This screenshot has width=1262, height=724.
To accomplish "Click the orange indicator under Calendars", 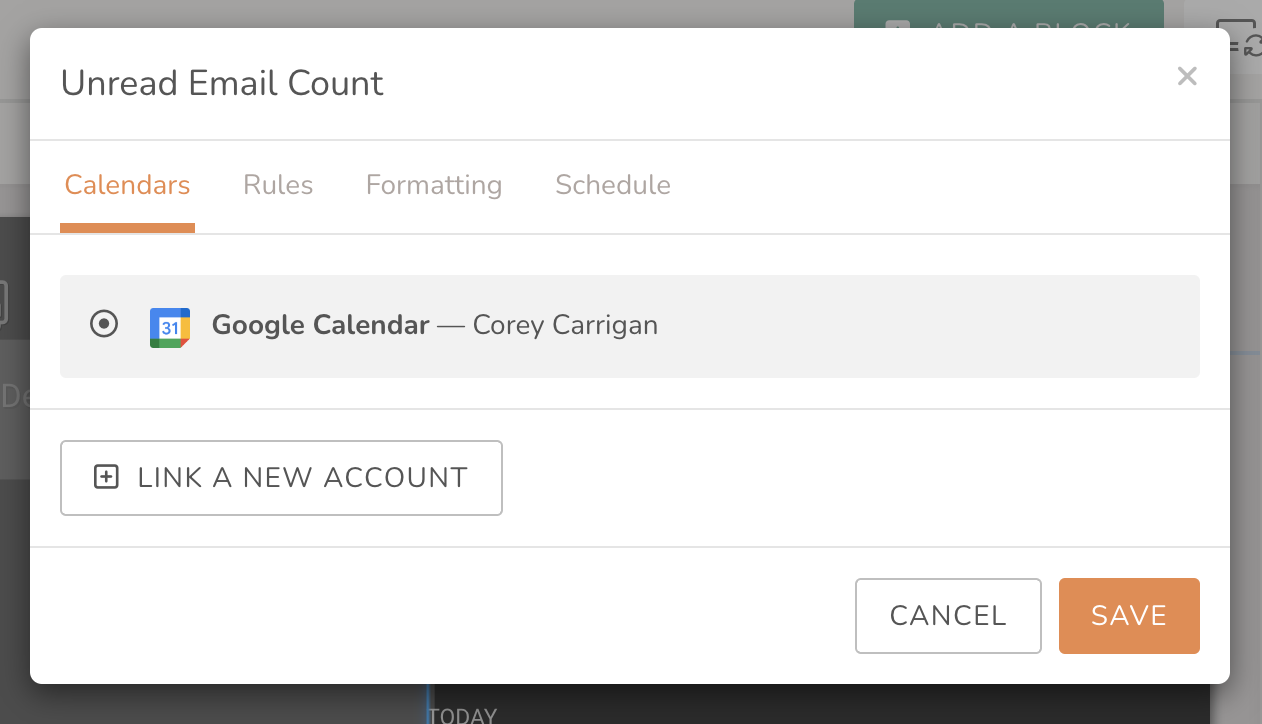I will [127, 228].
